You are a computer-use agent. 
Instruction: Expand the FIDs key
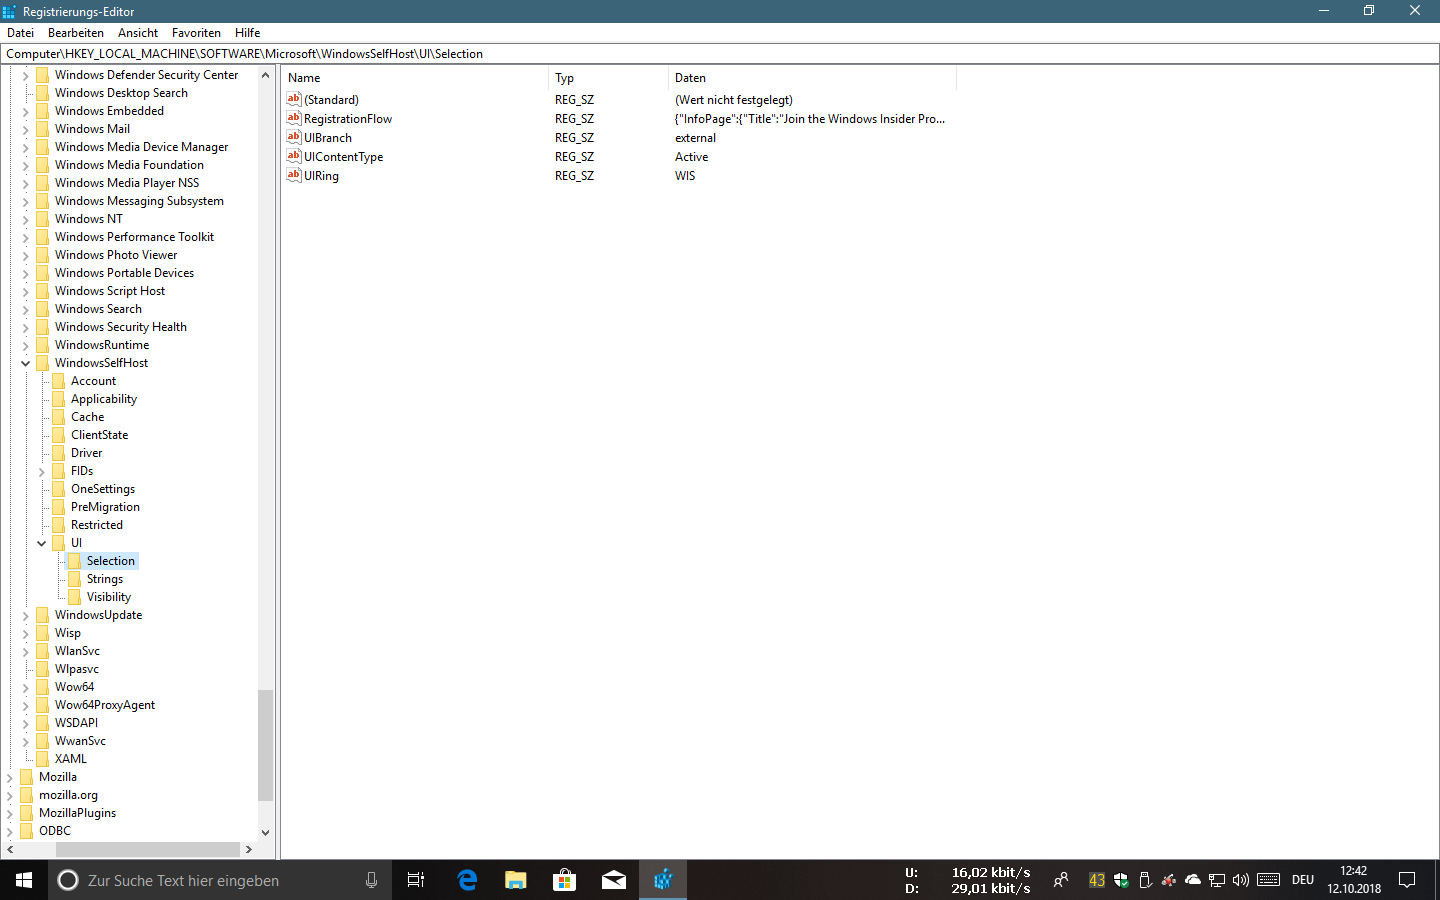pos(42,471)
